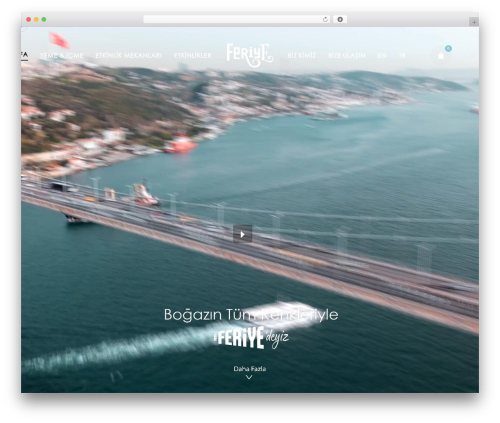Click the cart item count badge
This screenshot has width=500, height=423.
448,49
